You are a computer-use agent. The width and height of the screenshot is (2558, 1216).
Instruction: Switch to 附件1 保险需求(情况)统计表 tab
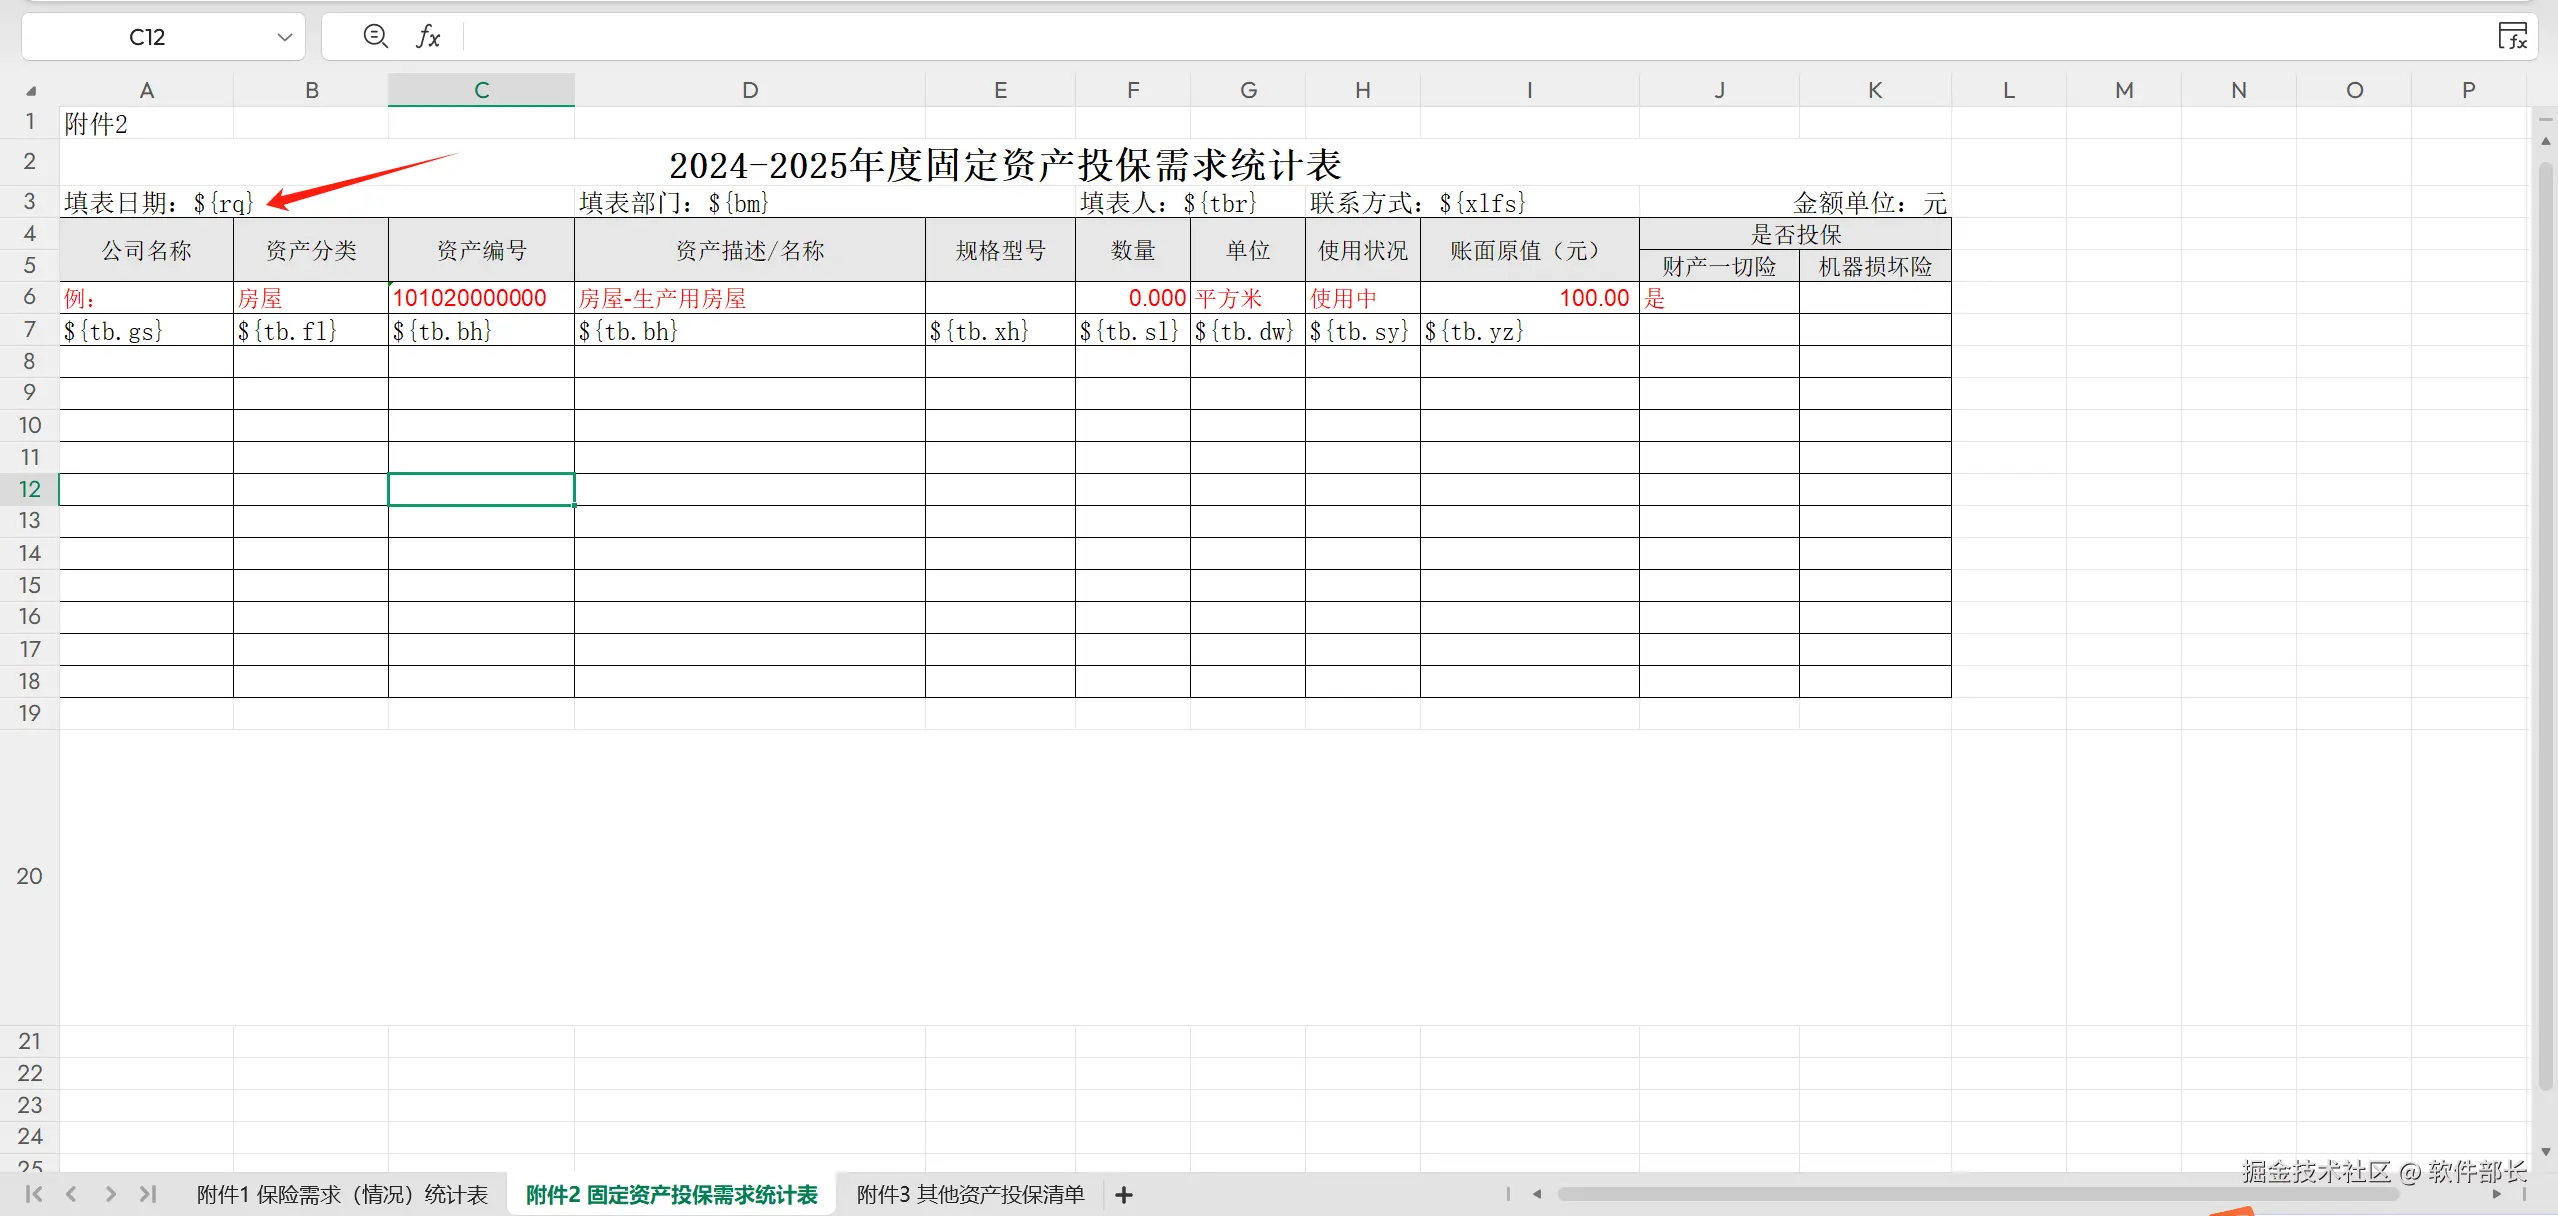342,1195
